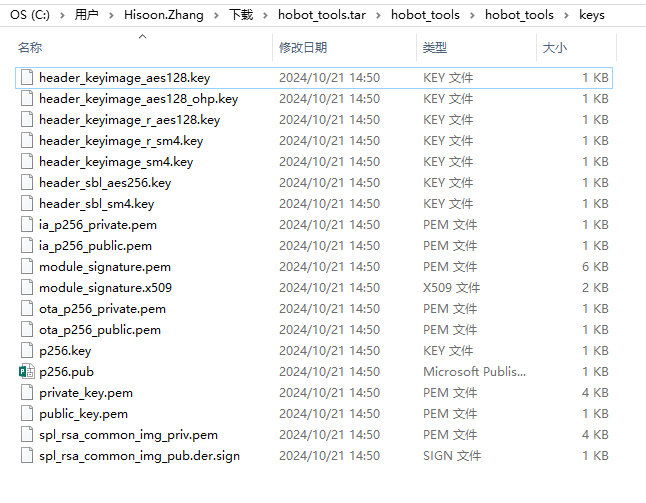This screenshot has width=646, height=503.
Task: Select header_keyimage_r_sm4.key file name
Action: (120, 141)
